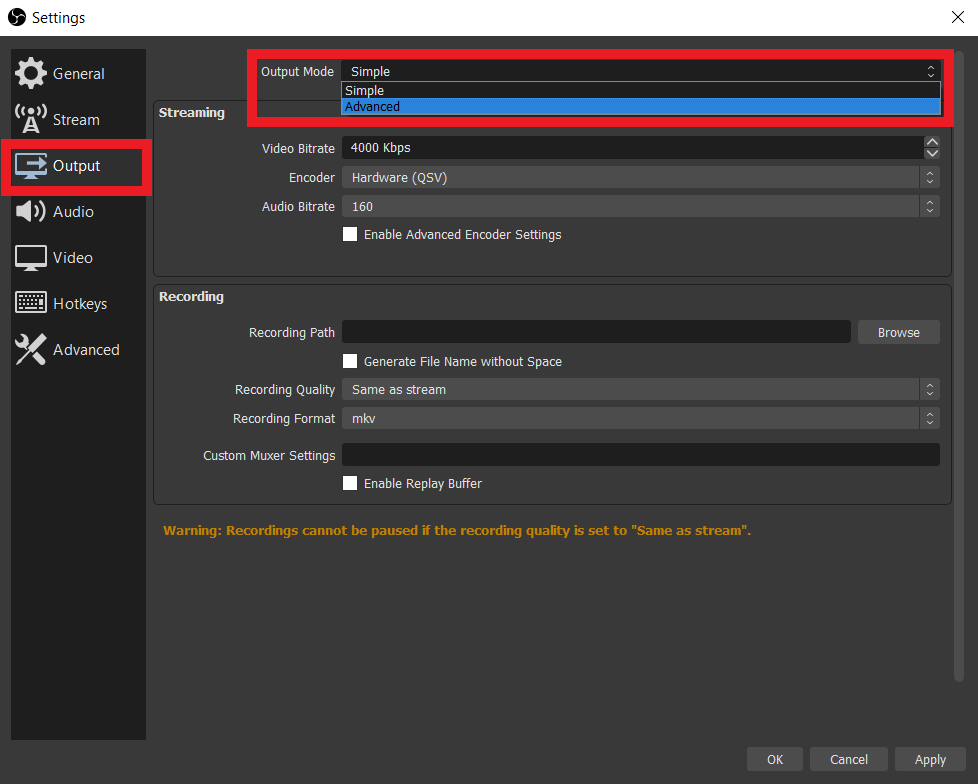Enable the Replay Buffer checkbox
This screenshot has width=978, height=784.
(350, 483)
